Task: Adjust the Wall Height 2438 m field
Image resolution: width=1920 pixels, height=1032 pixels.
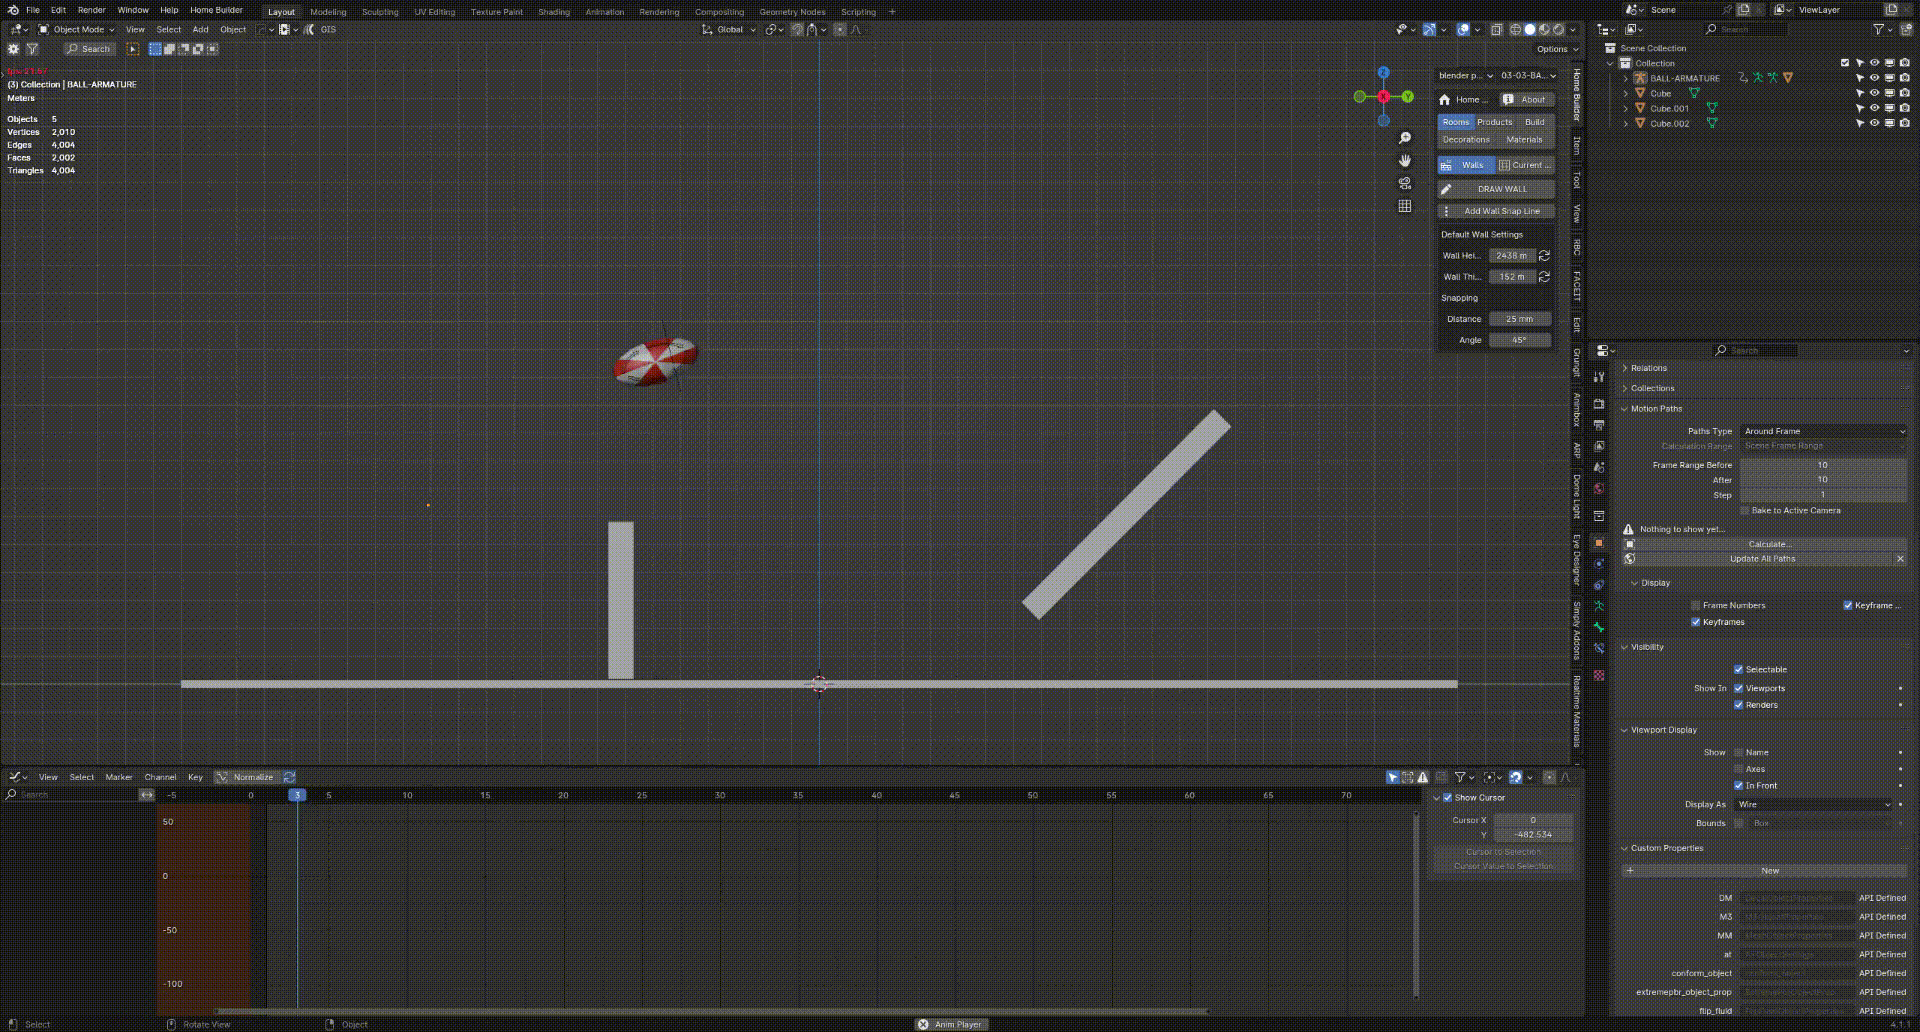Action: click(1511, 255)
